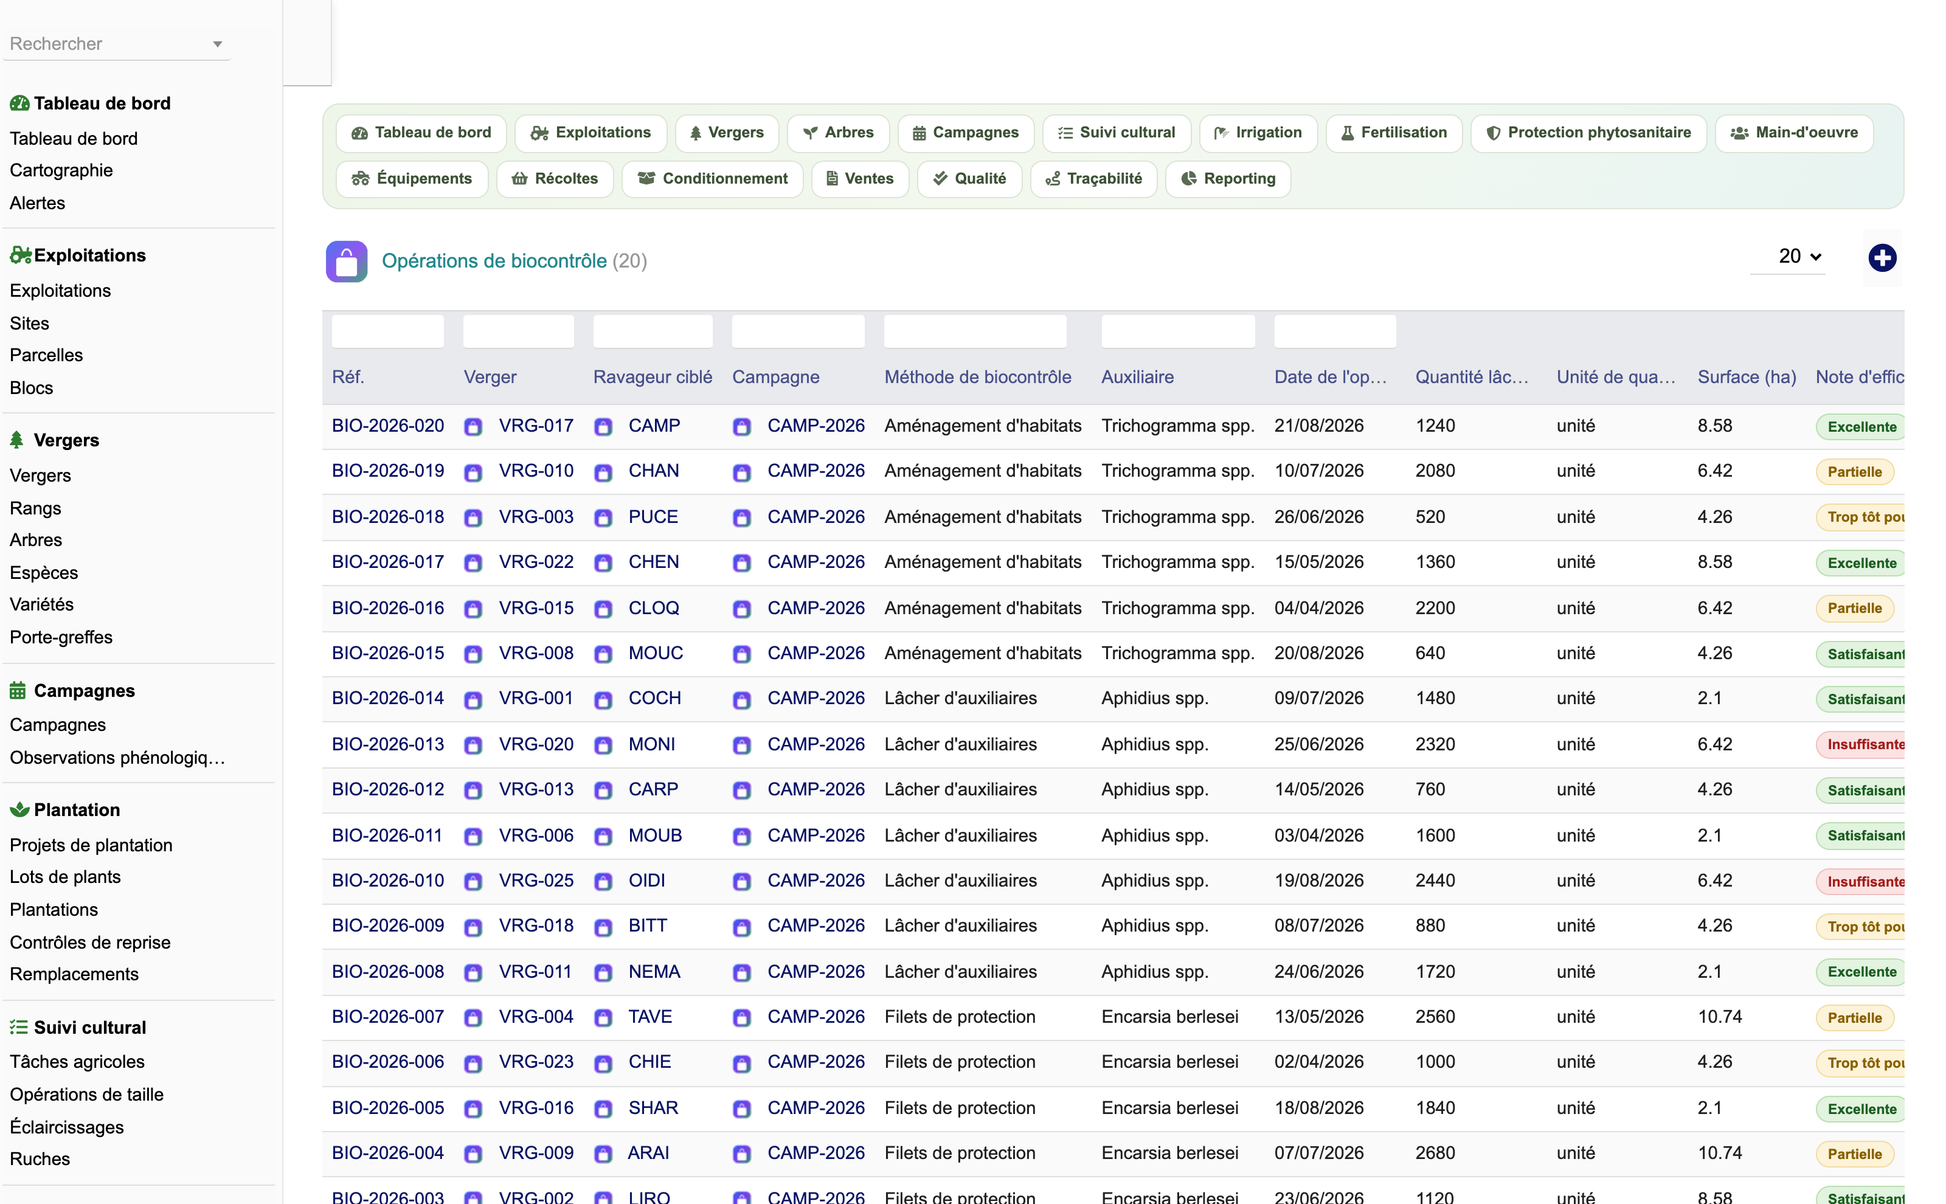Click the Insuffisante badge in BIO-2026-010 row
Viewport: 1946px width, 1204px height.
tap(1861, 882)
